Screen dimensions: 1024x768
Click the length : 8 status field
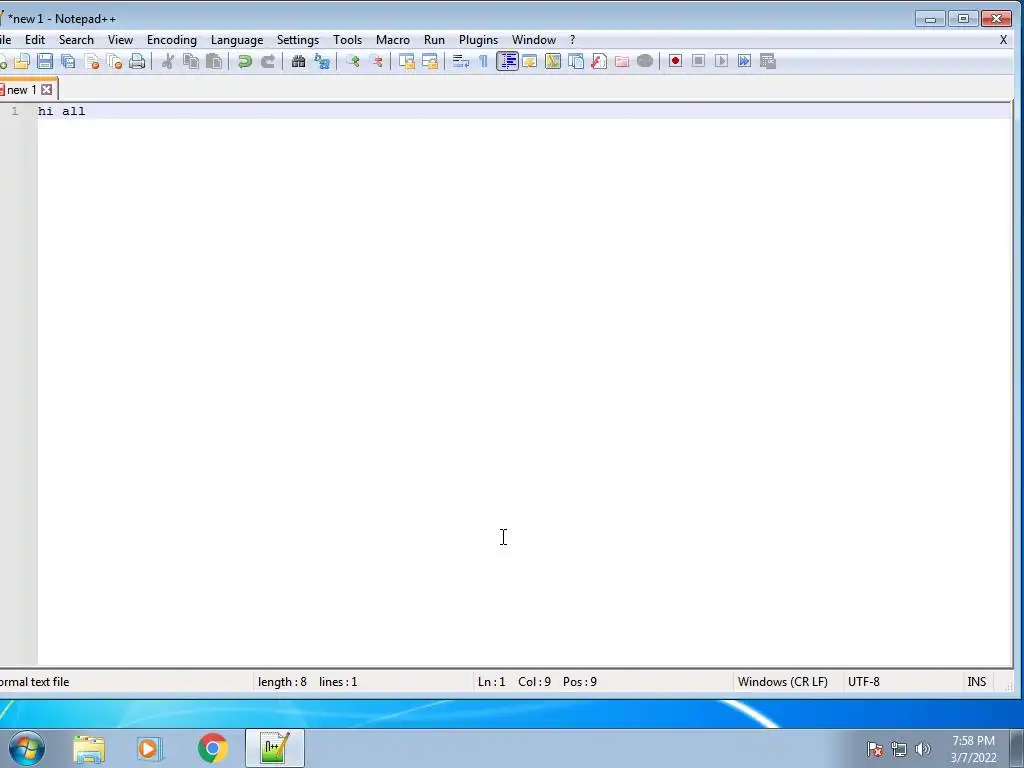tap(282, 682)
